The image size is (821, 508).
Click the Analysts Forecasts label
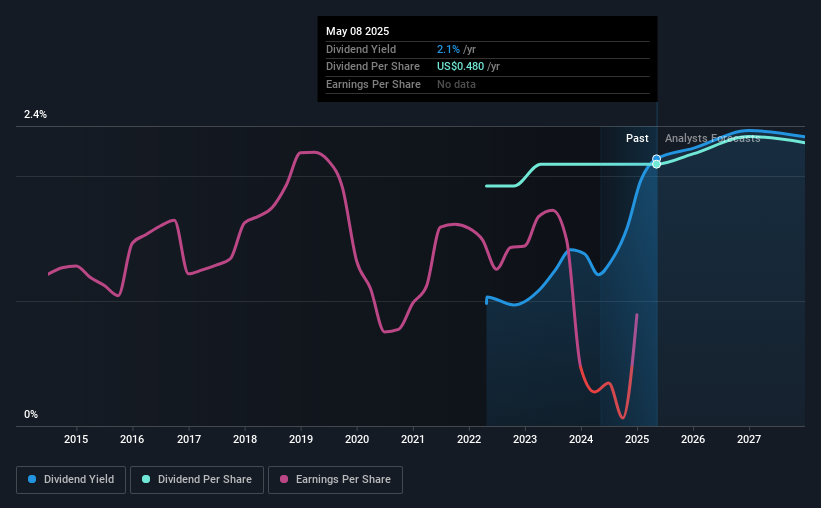tap(713, 138)
